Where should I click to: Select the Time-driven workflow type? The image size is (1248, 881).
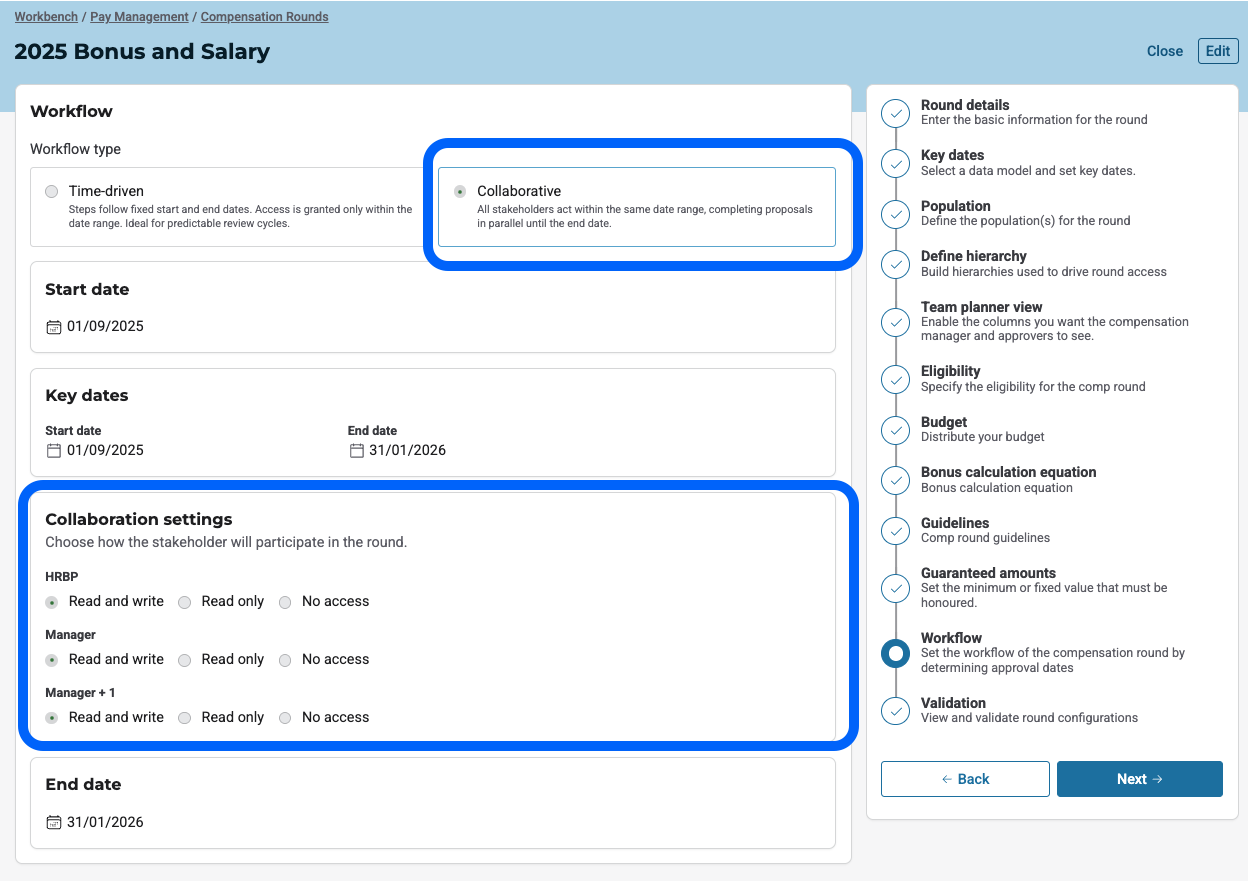pyautogui.click(x=52, y=192)
